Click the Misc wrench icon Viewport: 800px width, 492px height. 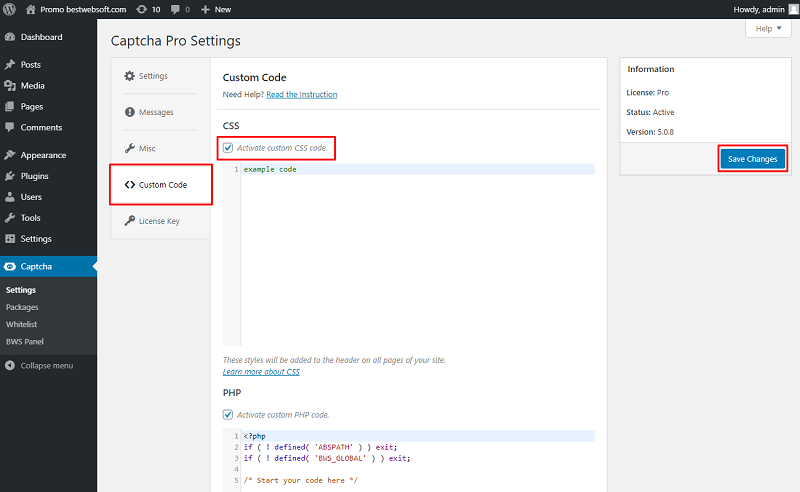[130, 148]
